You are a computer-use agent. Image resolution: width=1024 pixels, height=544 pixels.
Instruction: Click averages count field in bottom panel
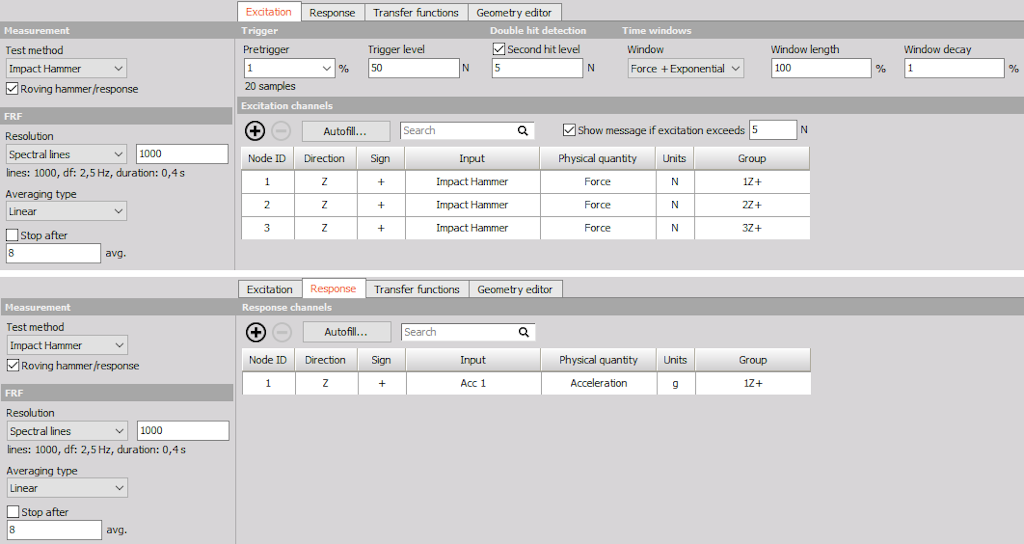click(54, 530)
